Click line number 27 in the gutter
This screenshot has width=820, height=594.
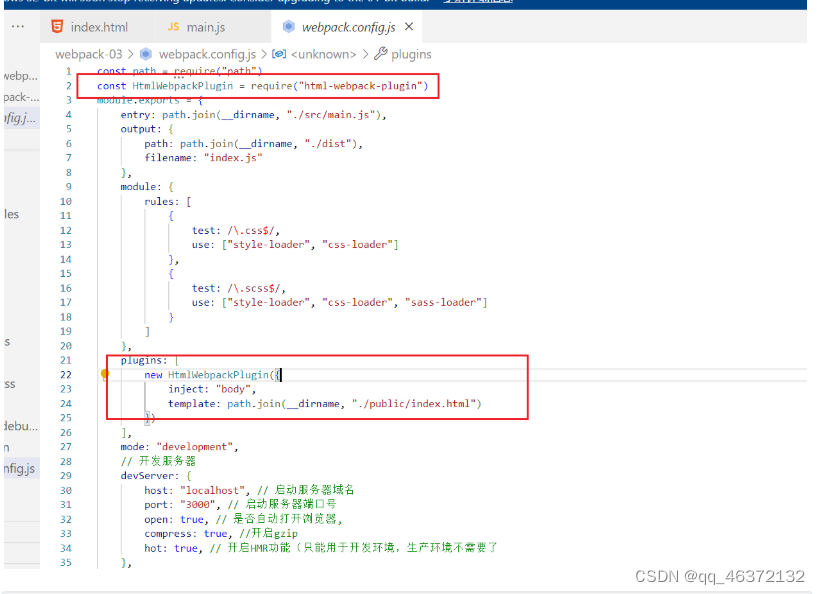65,447
